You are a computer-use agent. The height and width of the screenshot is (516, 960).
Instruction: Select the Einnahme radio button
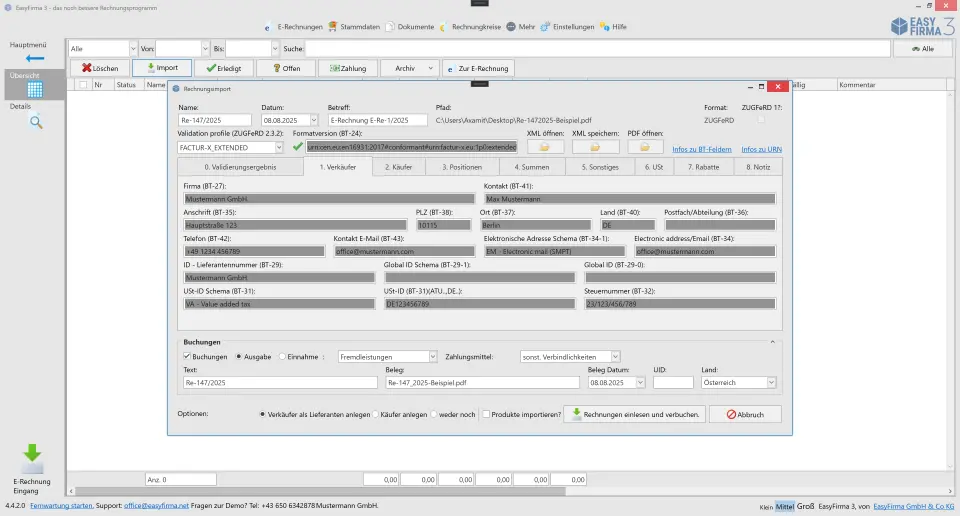[x=282, y=356]
